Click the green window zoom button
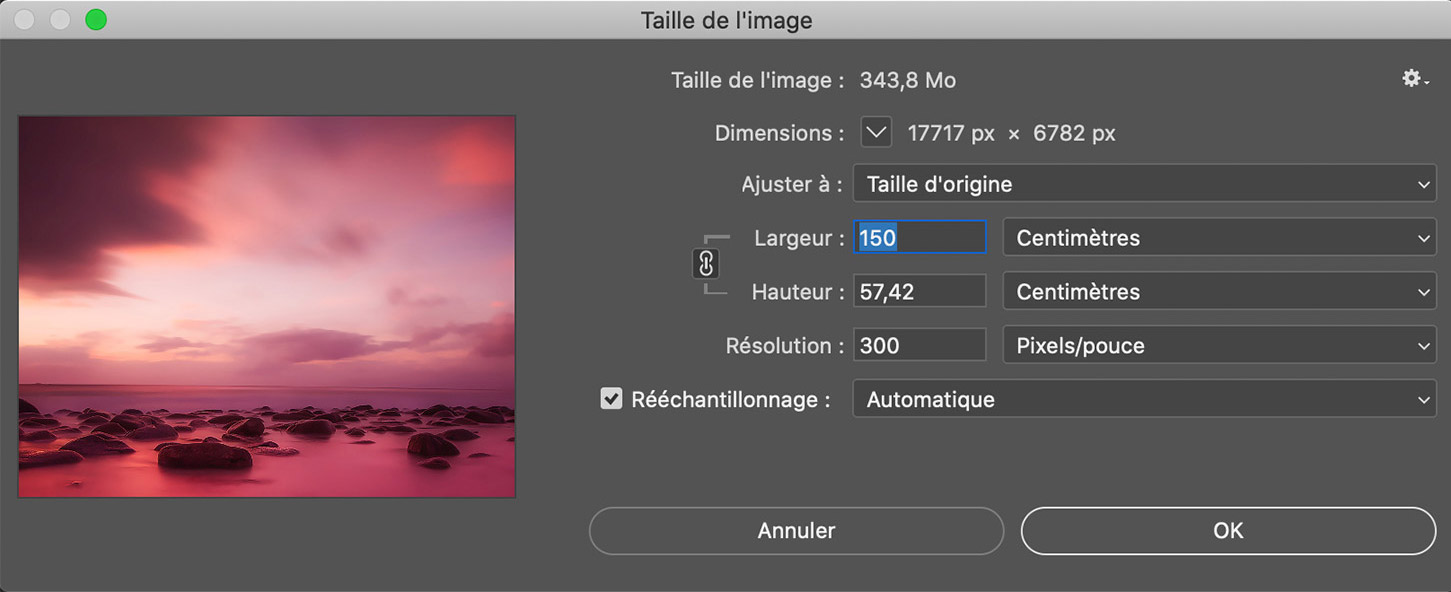 pos(96,19)
